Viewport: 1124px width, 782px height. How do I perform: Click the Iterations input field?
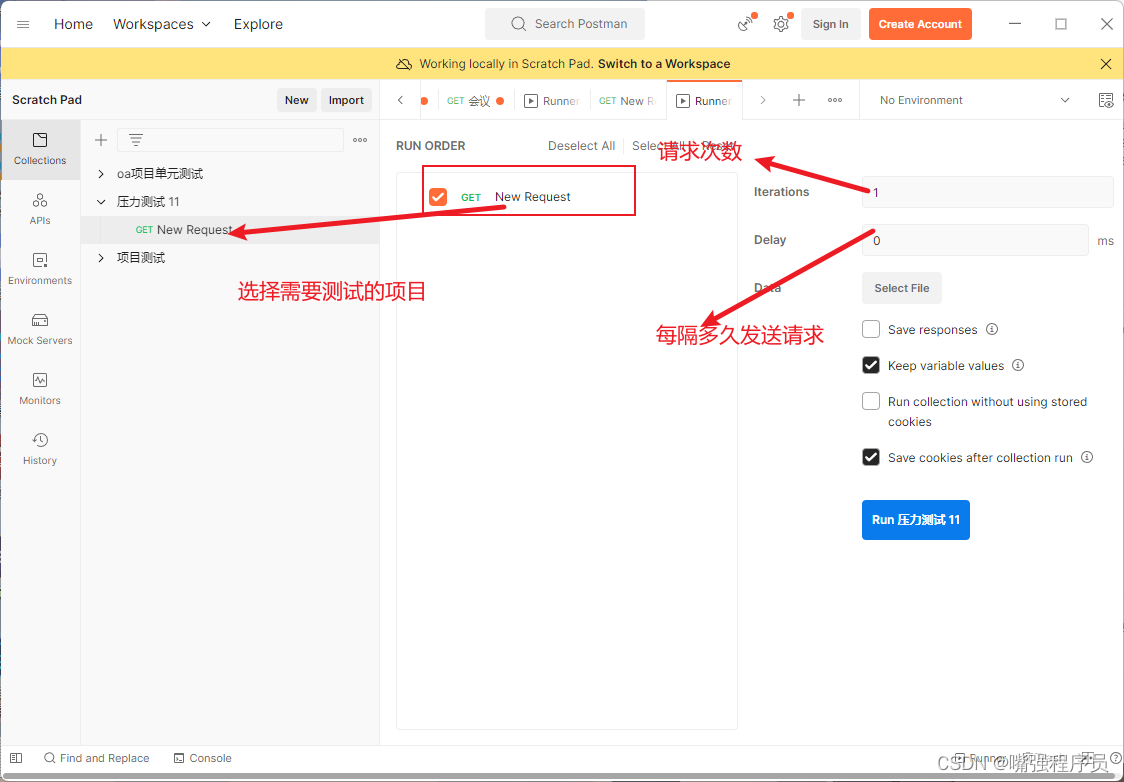coord(988,192)
